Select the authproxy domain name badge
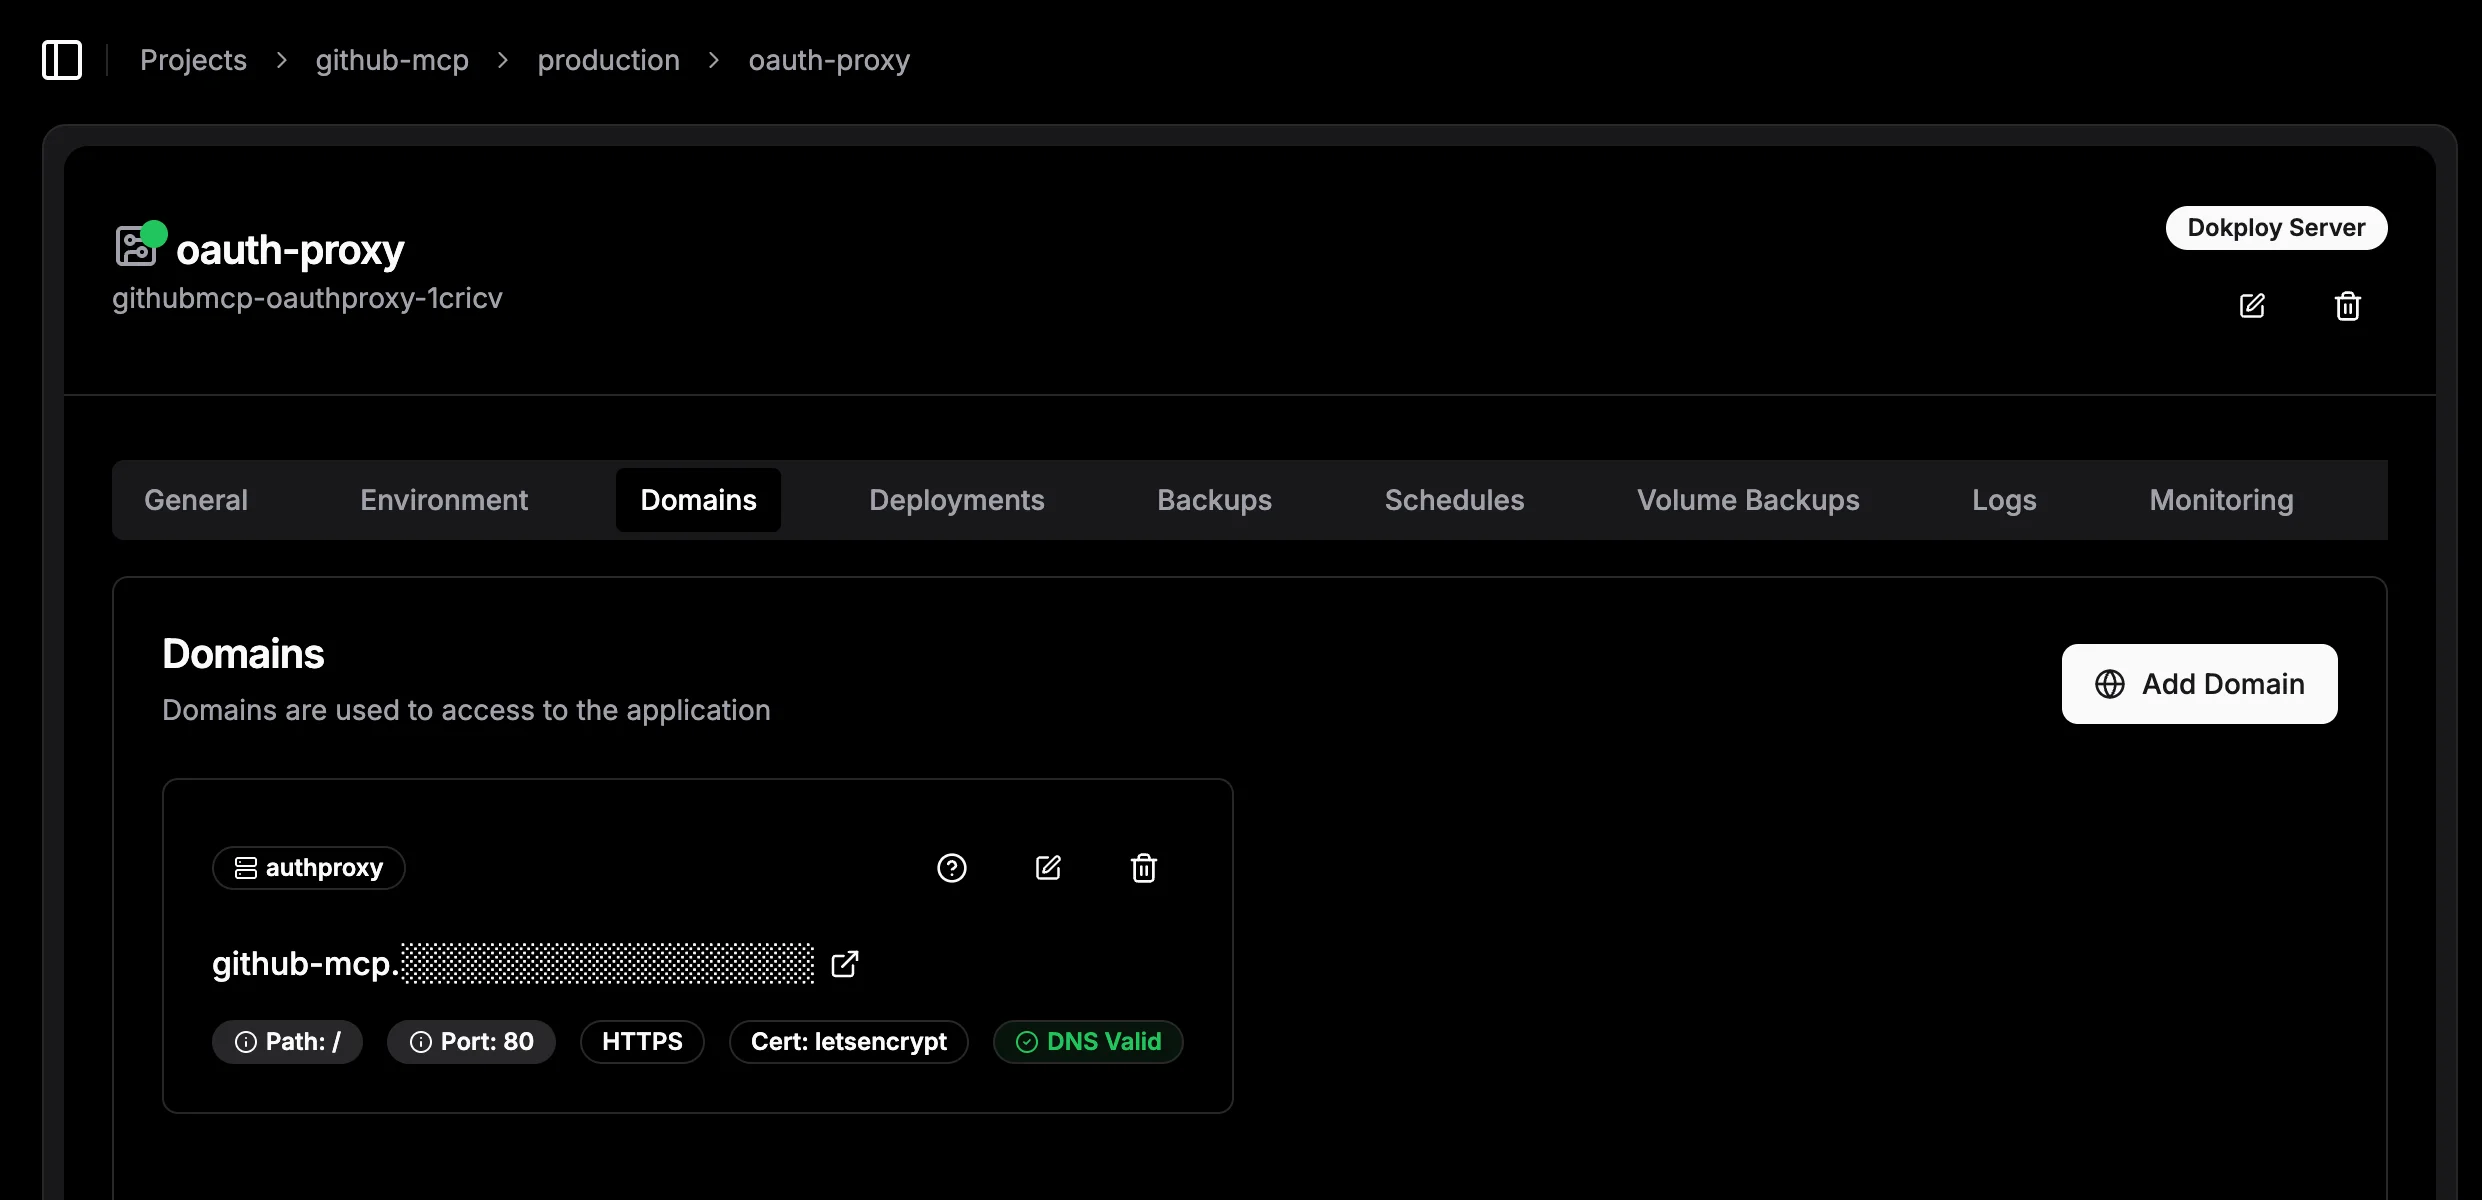 308,867
